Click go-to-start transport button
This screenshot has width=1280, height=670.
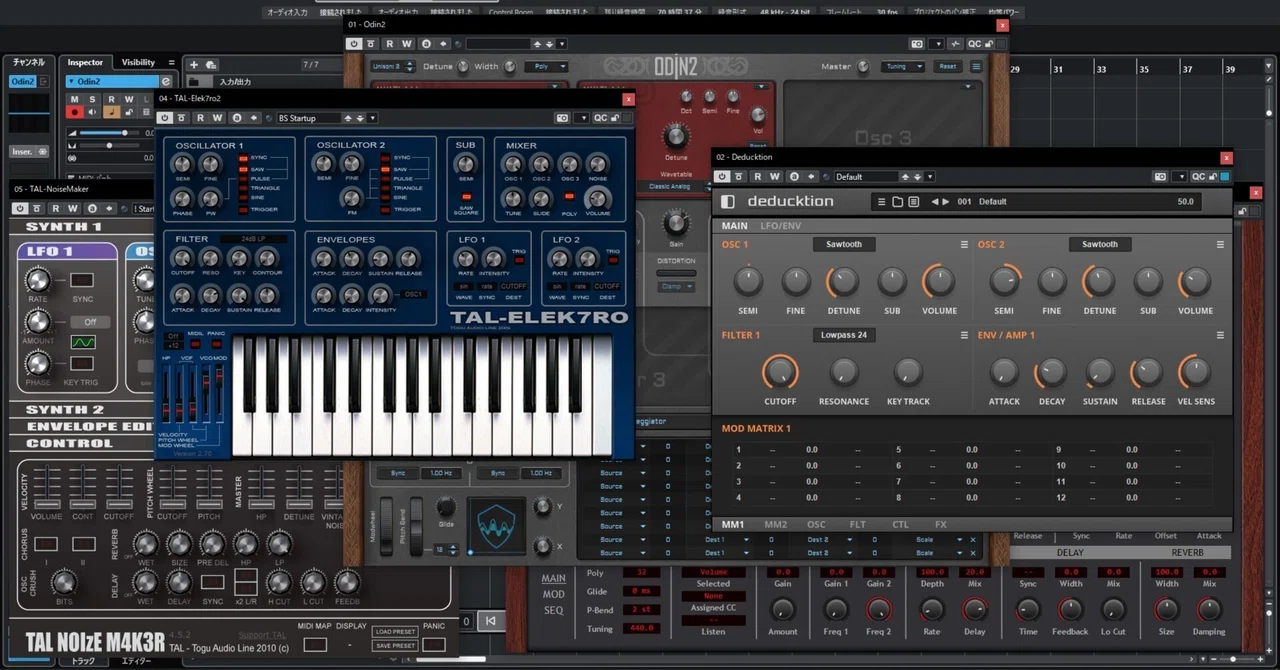(490, 621)
